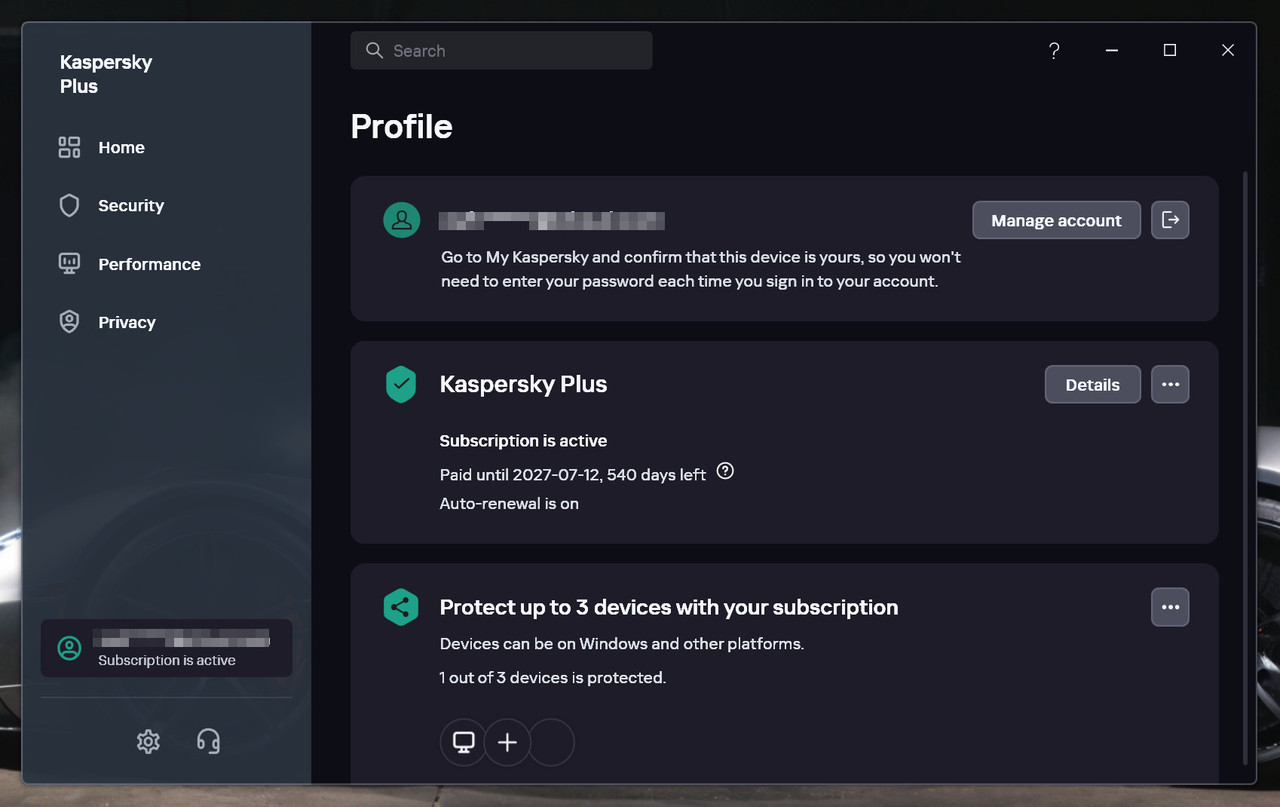Image resolution: width=1280 pixels, height=807 pixels.
Task: Click the sidebar account profile card
Action: tap(166, 648)
